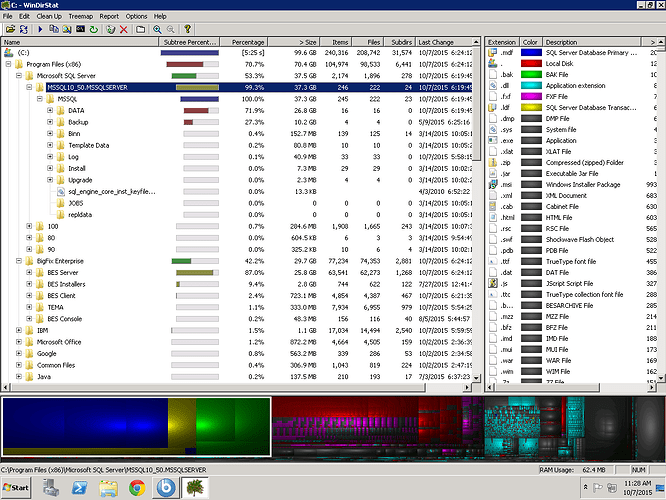Expand the Java folder node
Viewport: 666px width, 500px height.
(x=19, y=376)
